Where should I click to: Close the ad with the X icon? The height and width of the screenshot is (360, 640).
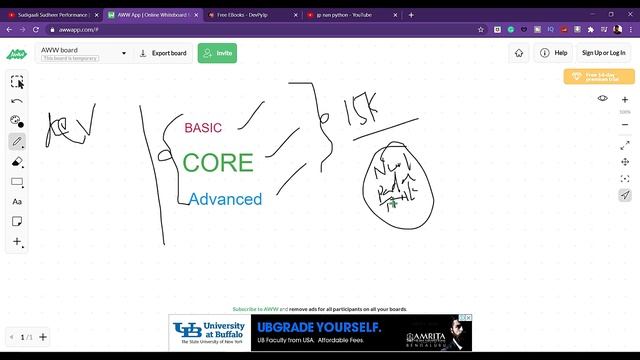(x=469, y=318)
